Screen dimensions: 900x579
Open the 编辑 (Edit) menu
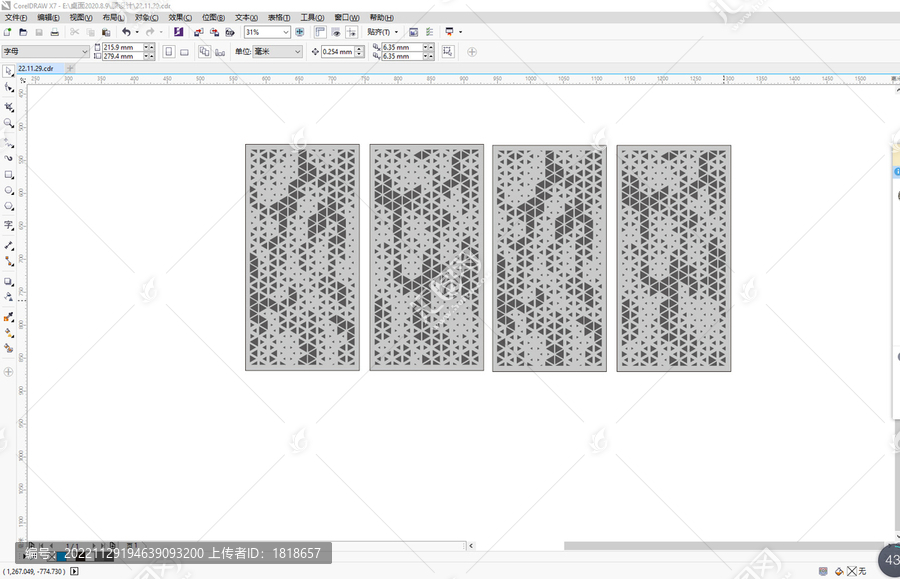(x=48, y=18)
